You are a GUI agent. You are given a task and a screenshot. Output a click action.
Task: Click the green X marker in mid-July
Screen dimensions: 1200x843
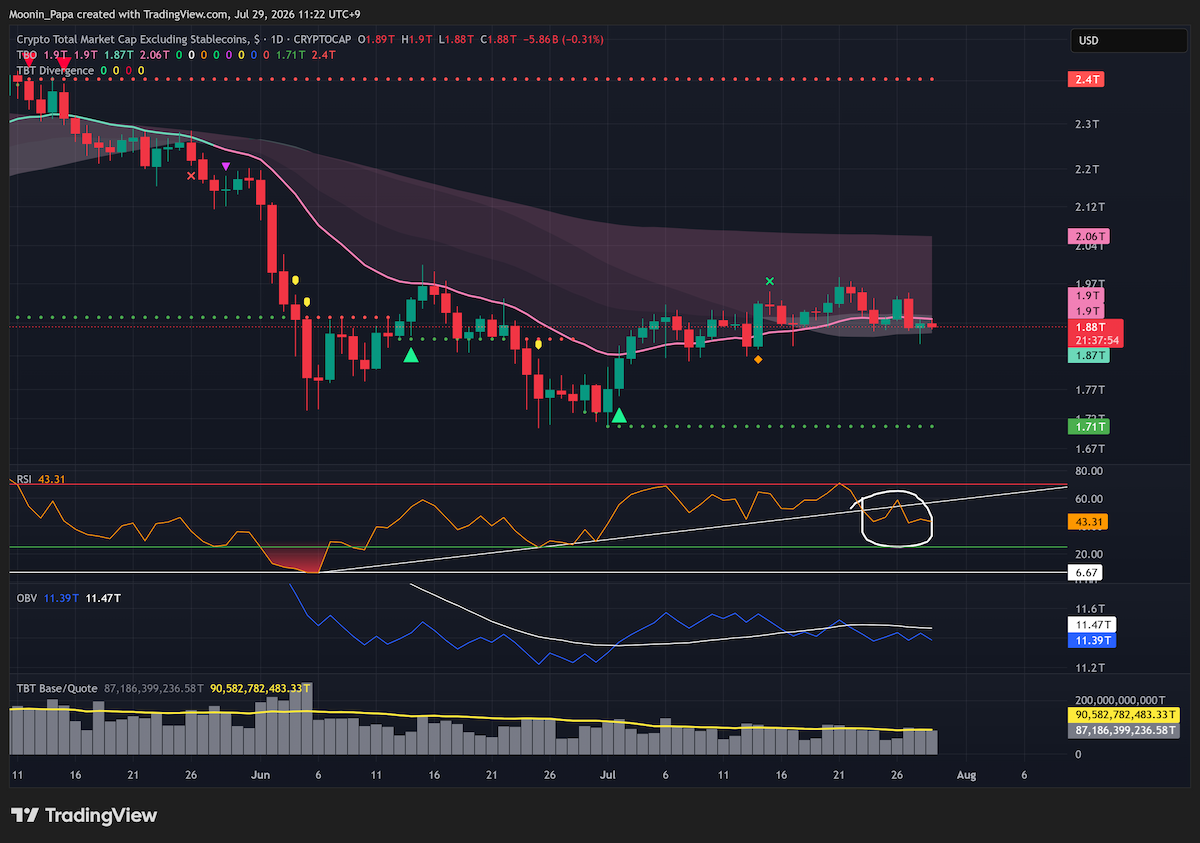[x=769, y=282]
